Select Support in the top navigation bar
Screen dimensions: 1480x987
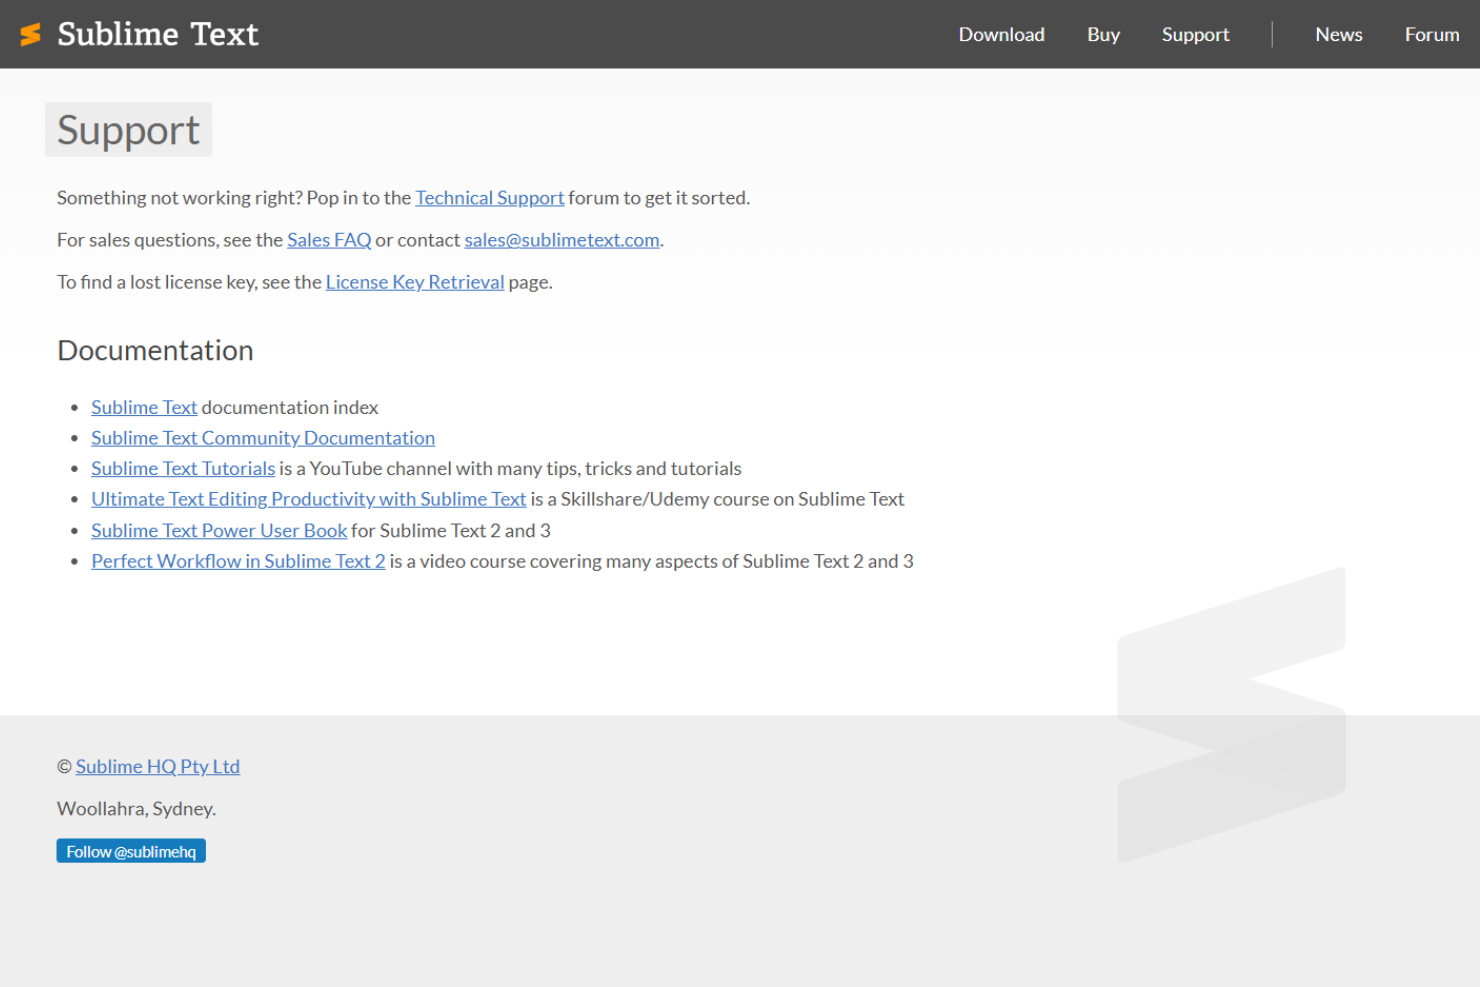tap(1195, 35)
